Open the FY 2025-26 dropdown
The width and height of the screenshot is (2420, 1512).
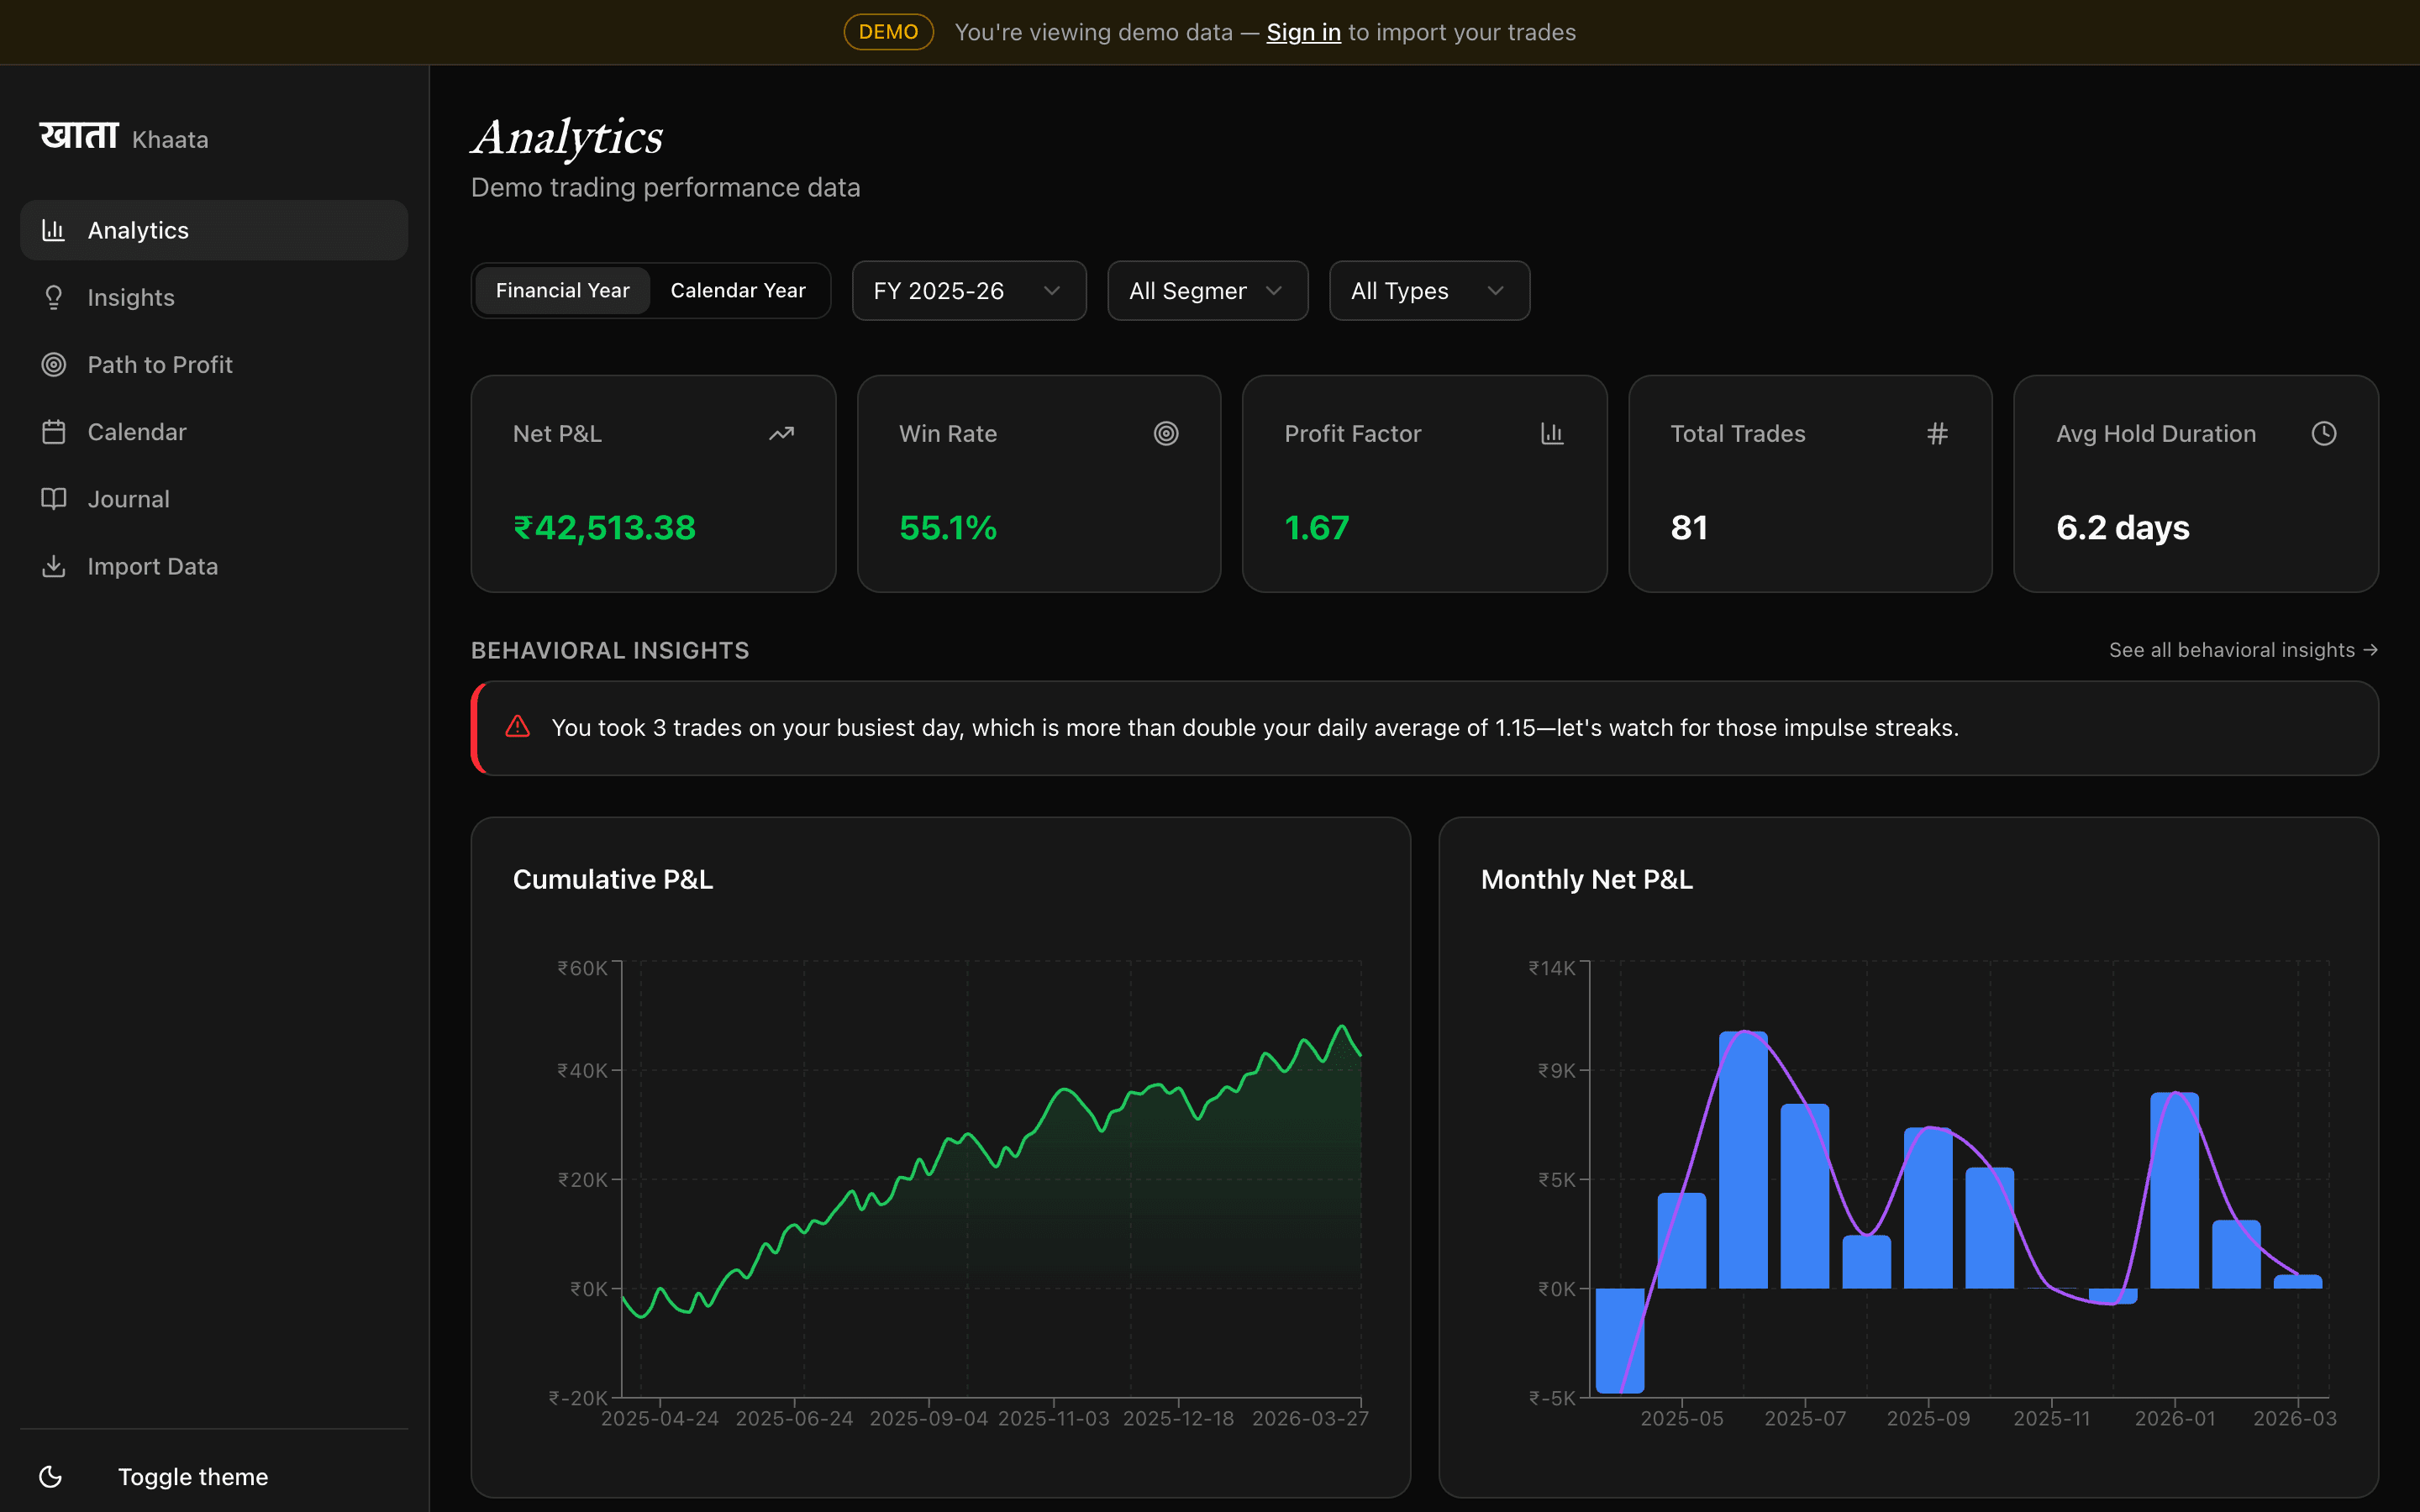(967, 290)
